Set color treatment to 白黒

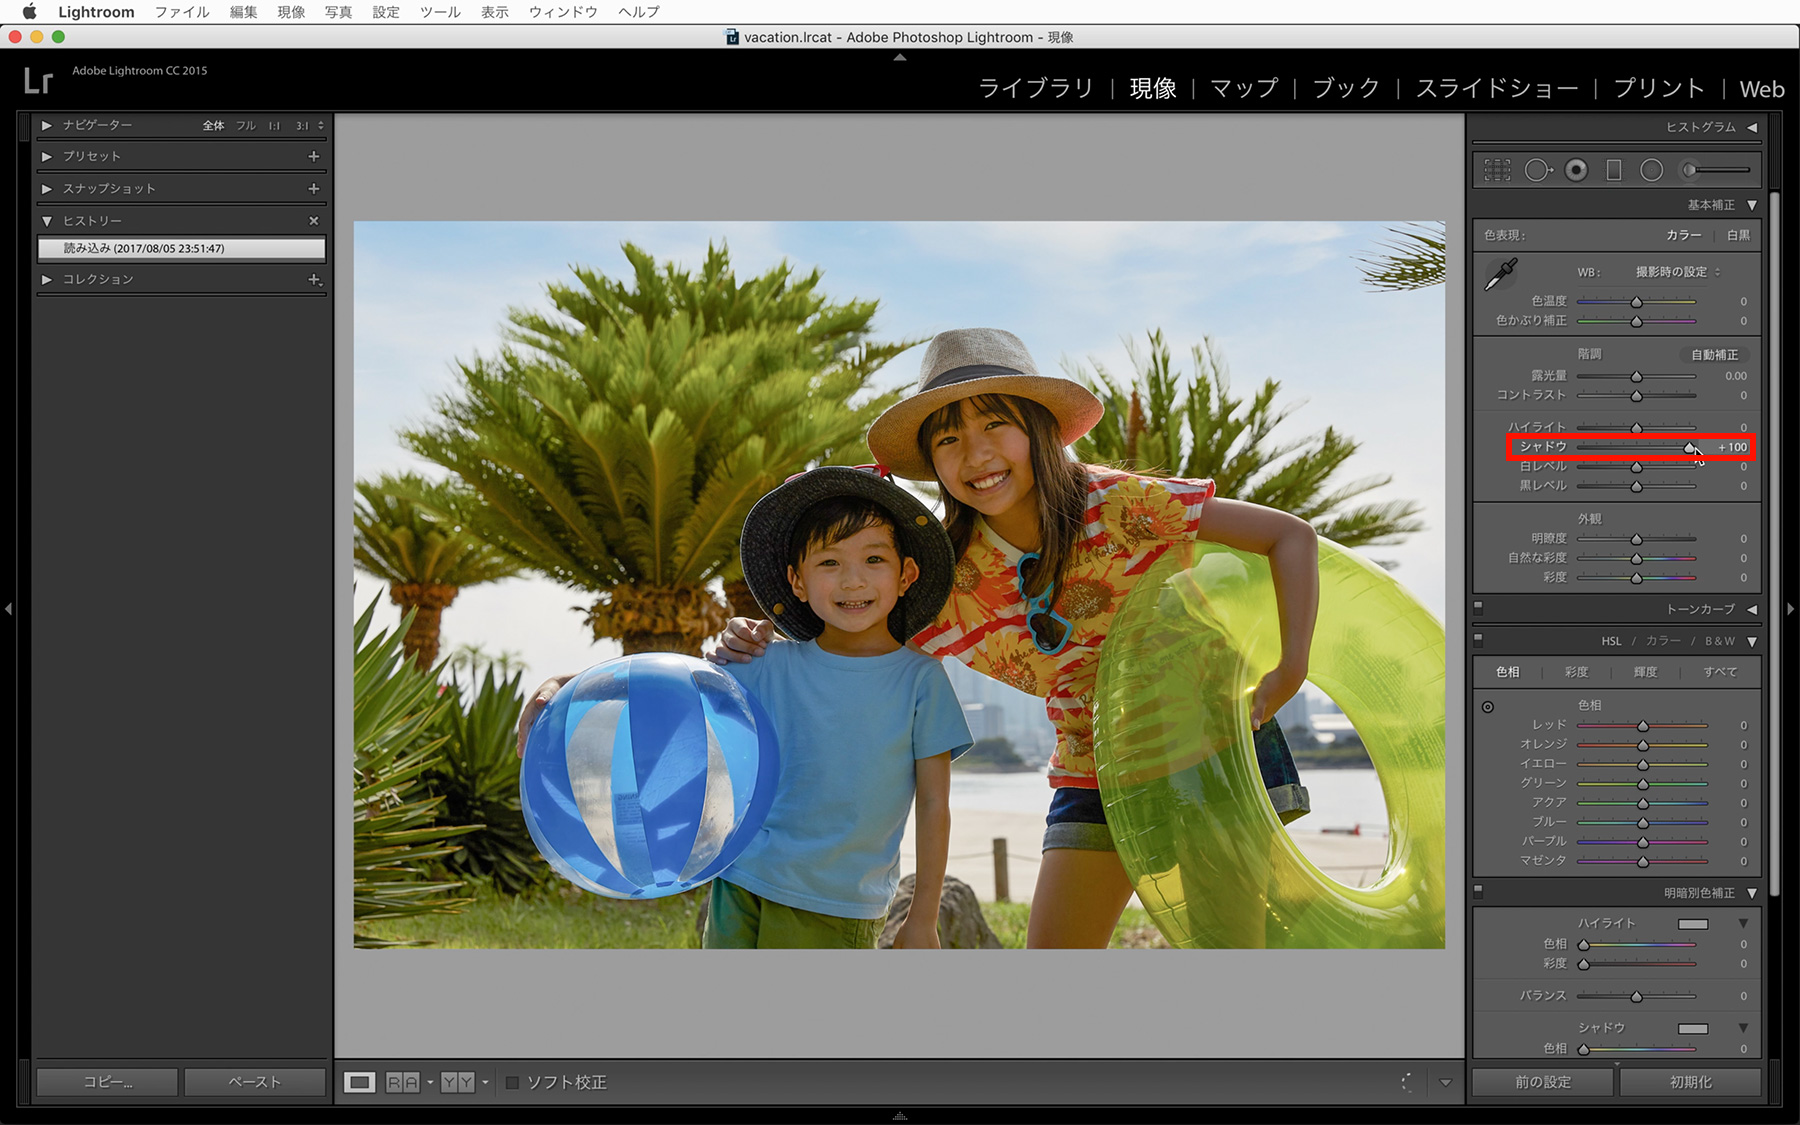[1738, 235]
